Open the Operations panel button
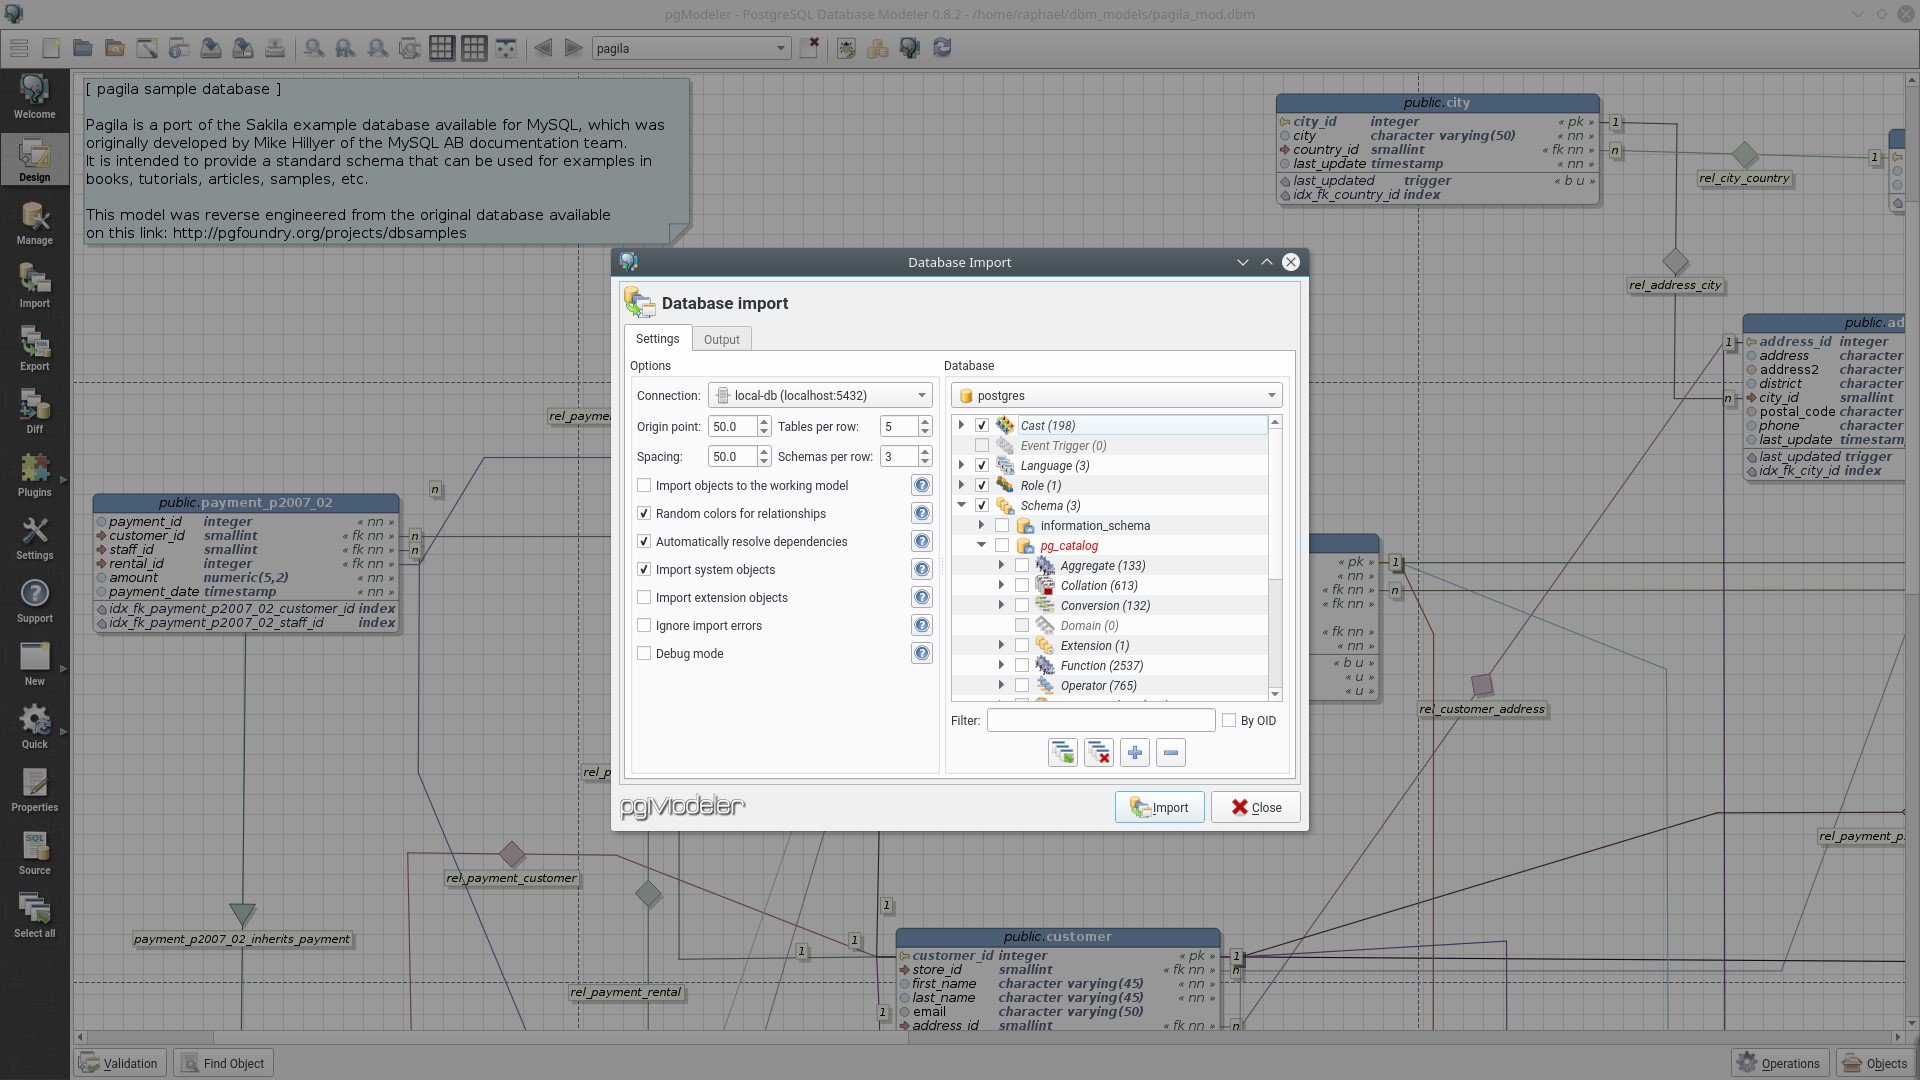 coord(1779,1063)
